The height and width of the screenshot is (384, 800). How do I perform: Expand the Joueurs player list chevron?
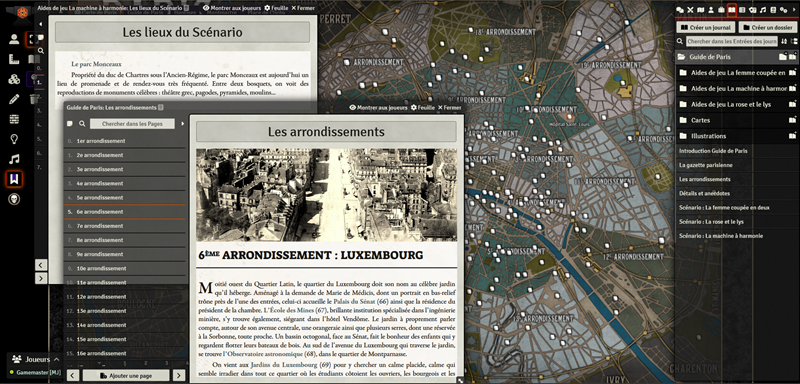(x=56, y=360)
